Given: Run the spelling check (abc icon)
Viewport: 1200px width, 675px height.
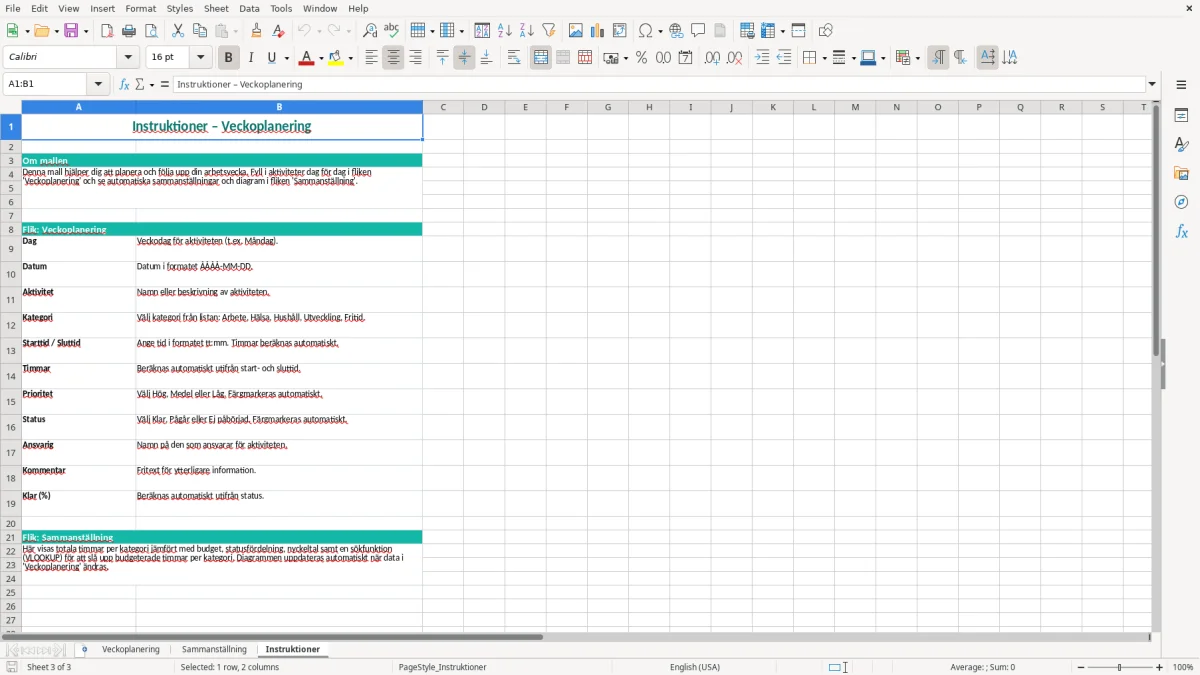Looking at the screenshot, I should pos(392,31).
